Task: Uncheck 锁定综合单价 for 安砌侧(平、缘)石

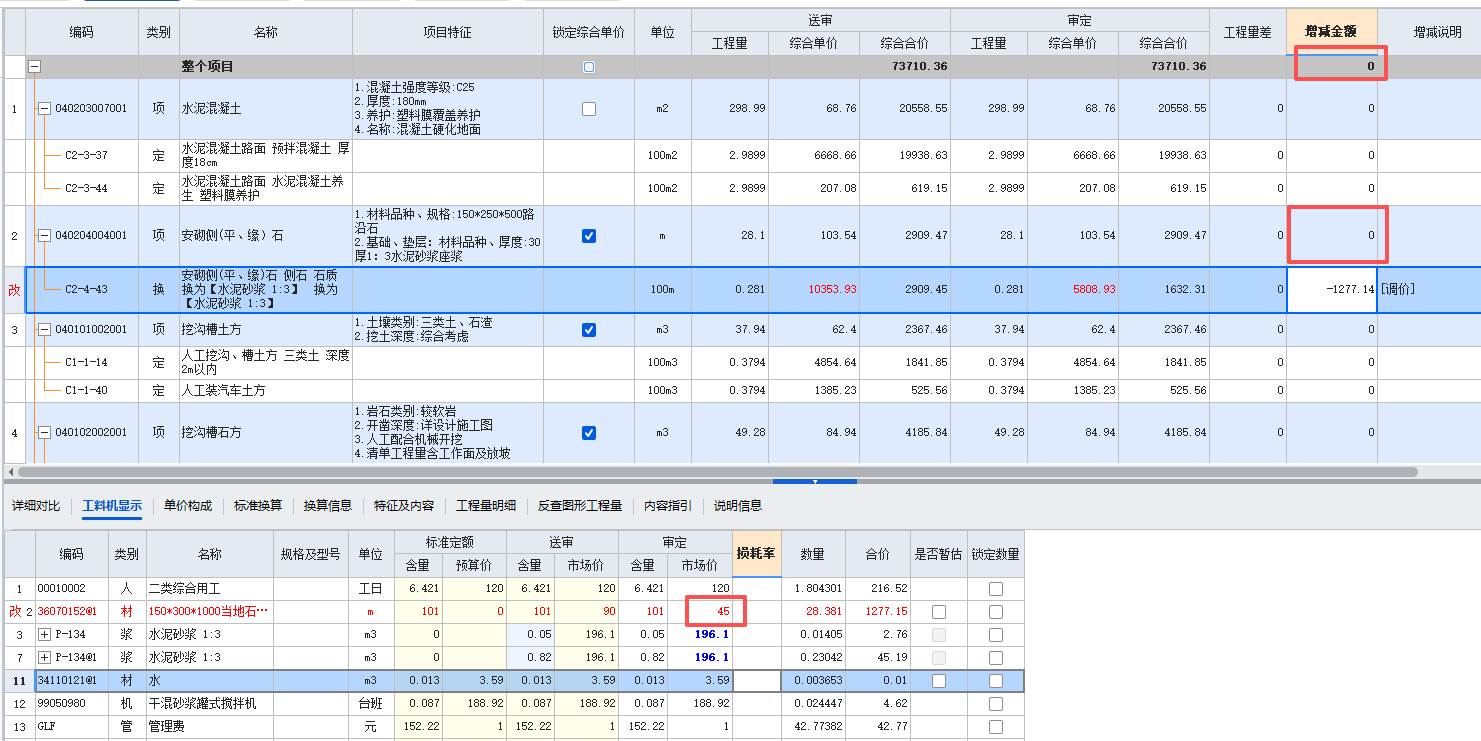Action: [589, 235]
